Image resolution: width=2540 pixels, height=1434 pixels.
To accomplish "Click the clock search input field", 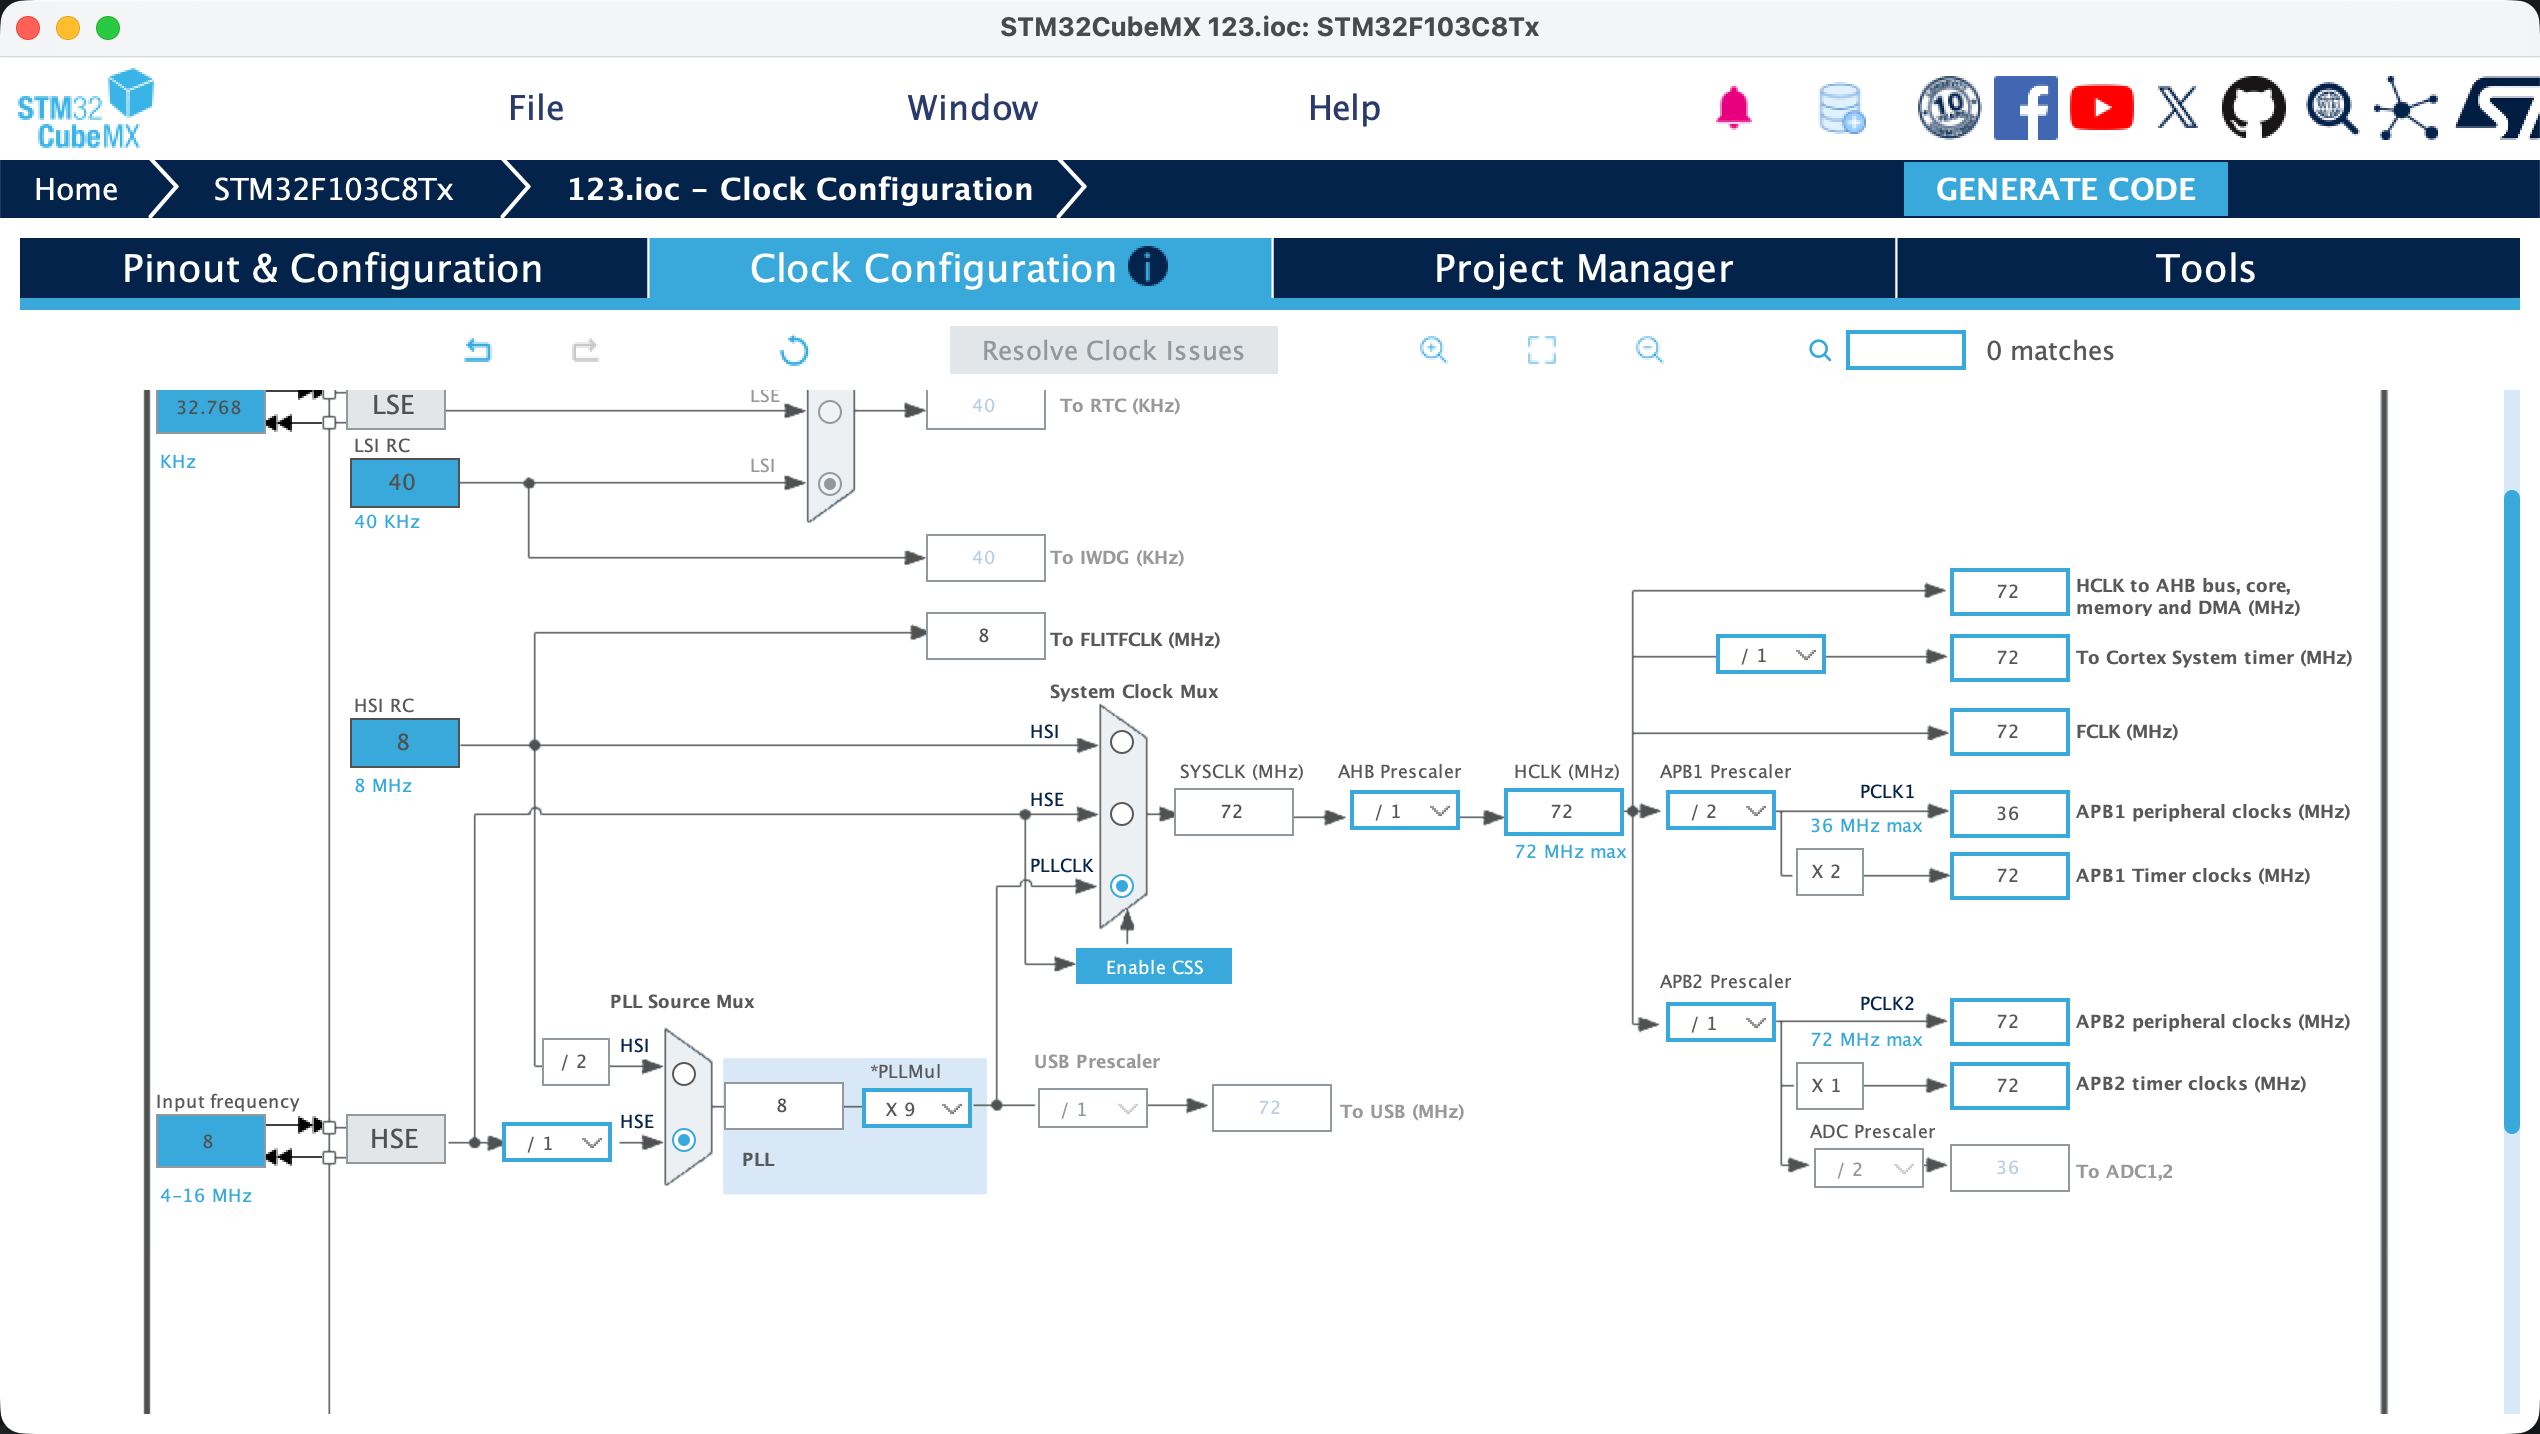I will click(1905, 350).
